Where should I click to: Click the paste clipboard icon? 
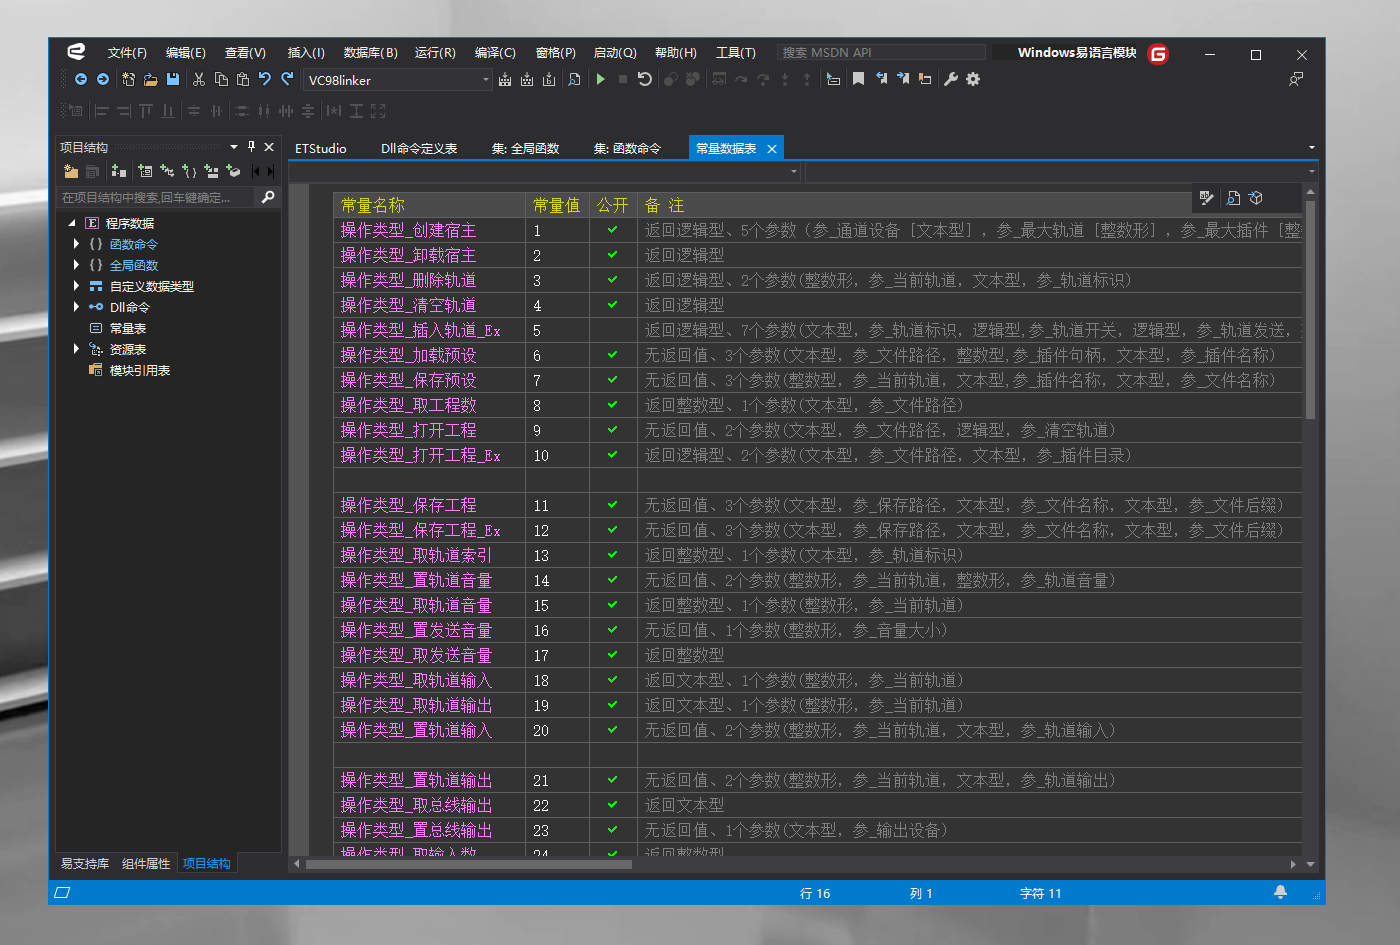pyautogui.click(x=243, y=79)
